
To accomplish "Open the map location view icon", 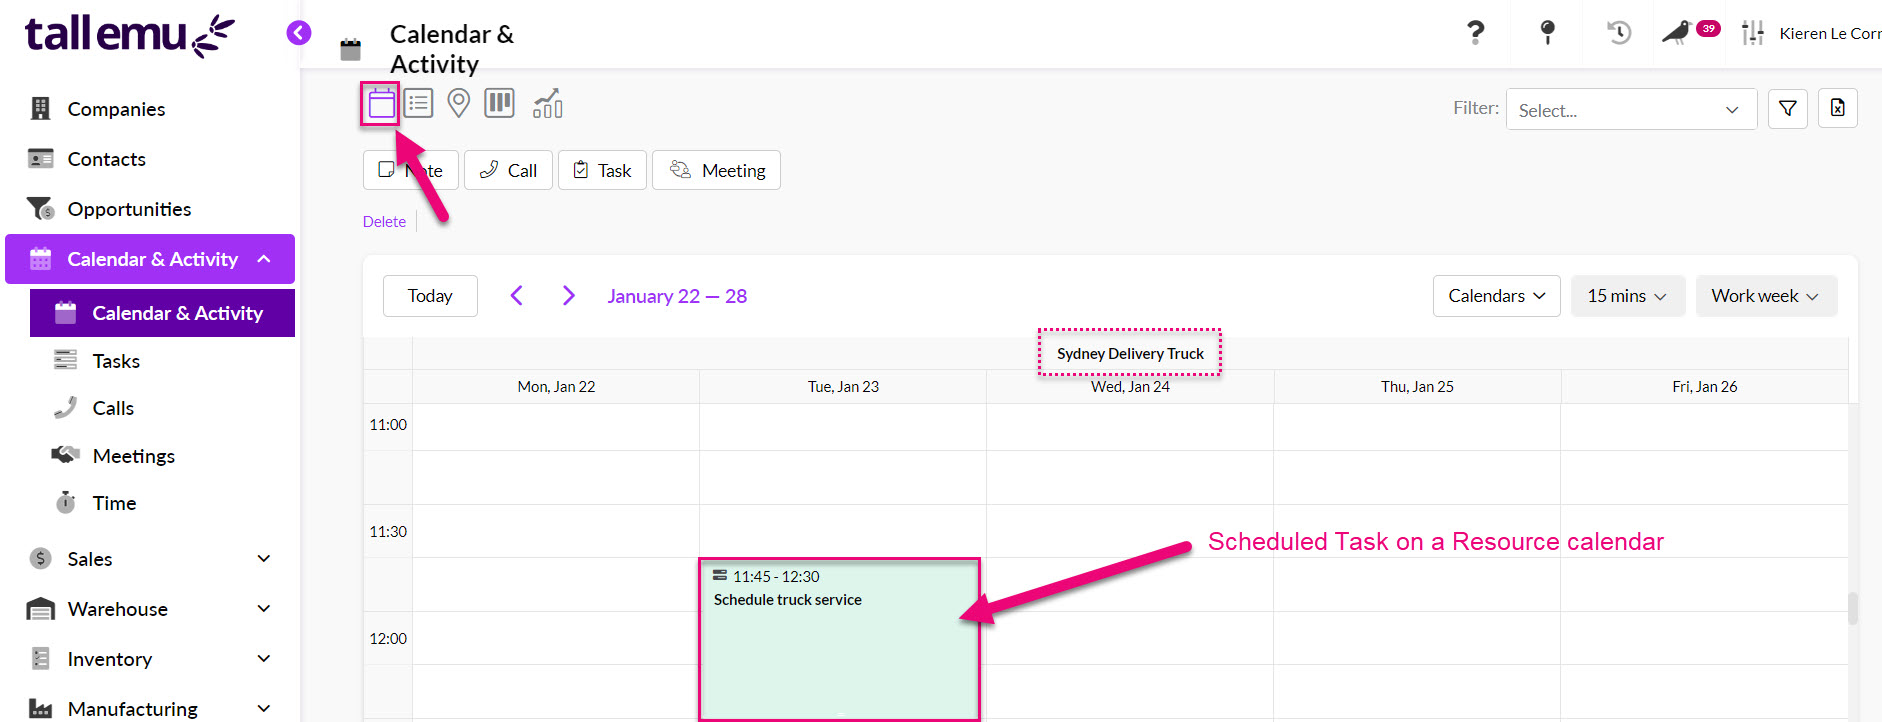I will point(459,103).
